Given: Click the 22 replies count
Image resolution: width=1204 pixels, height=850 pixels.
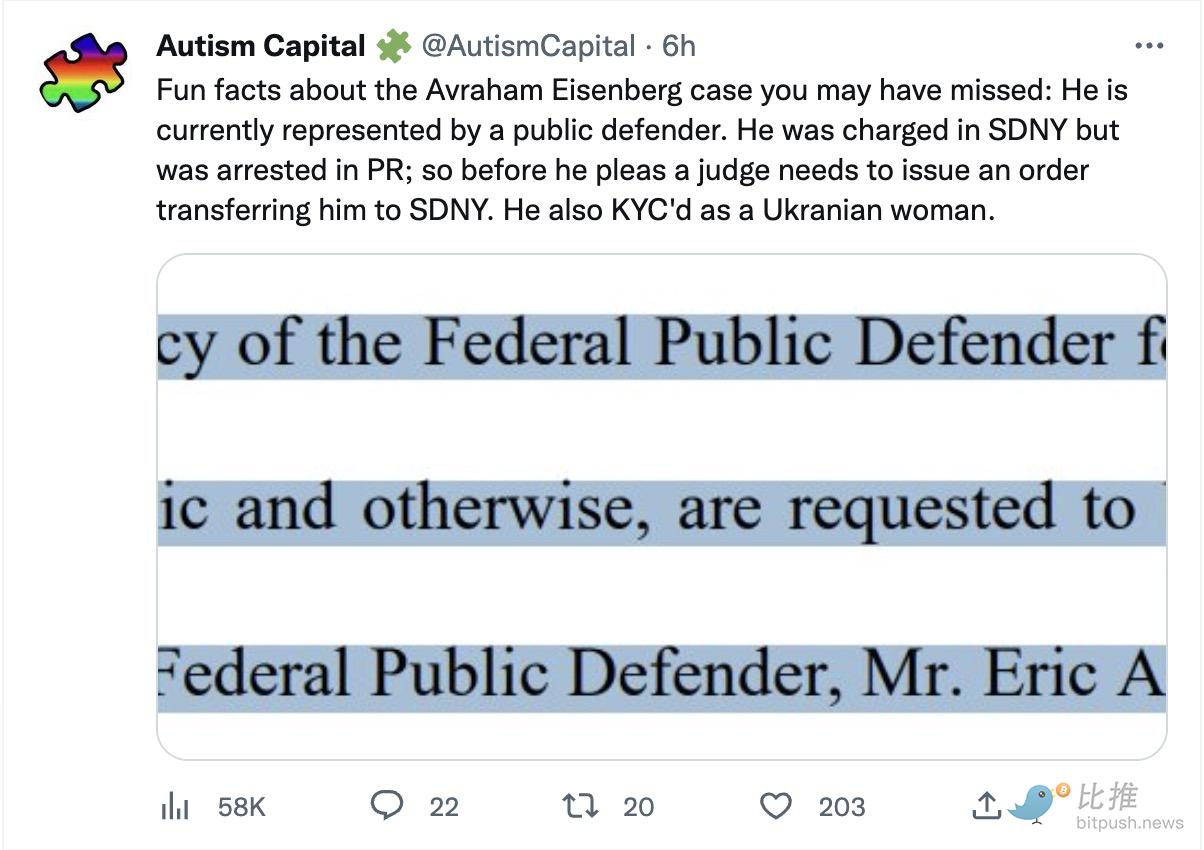Looking at the screenshot, I should click(444, 807).
